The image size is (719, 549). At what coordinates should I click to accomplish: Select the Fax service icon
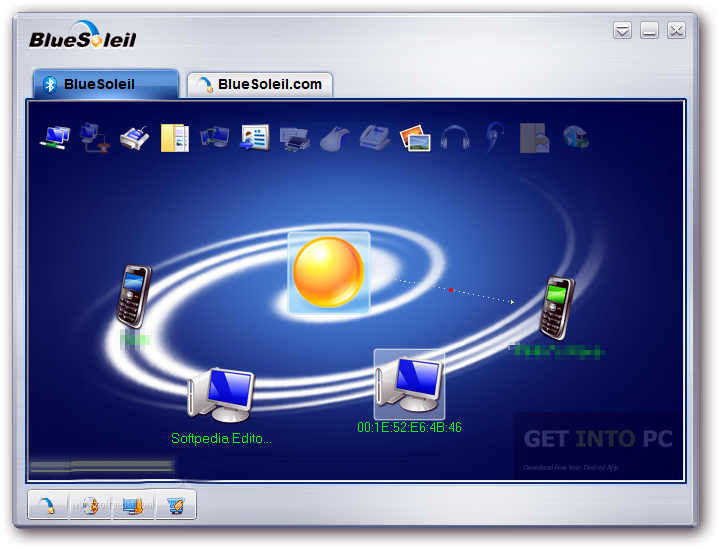click(375, 138)
